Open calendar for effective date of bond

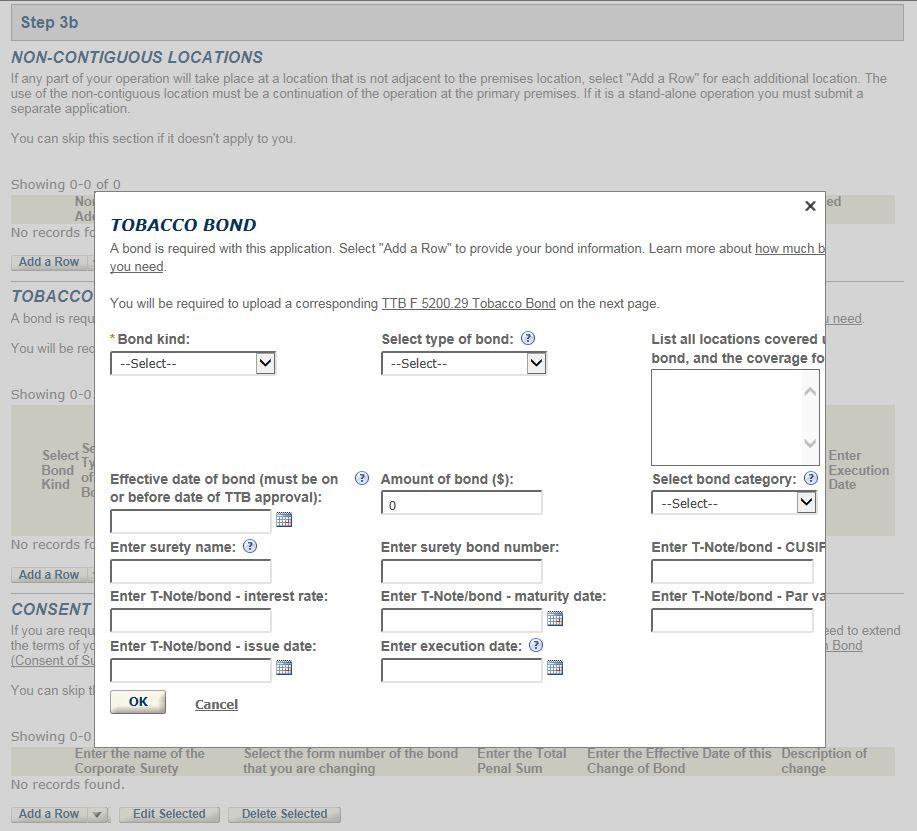point(283,520)
